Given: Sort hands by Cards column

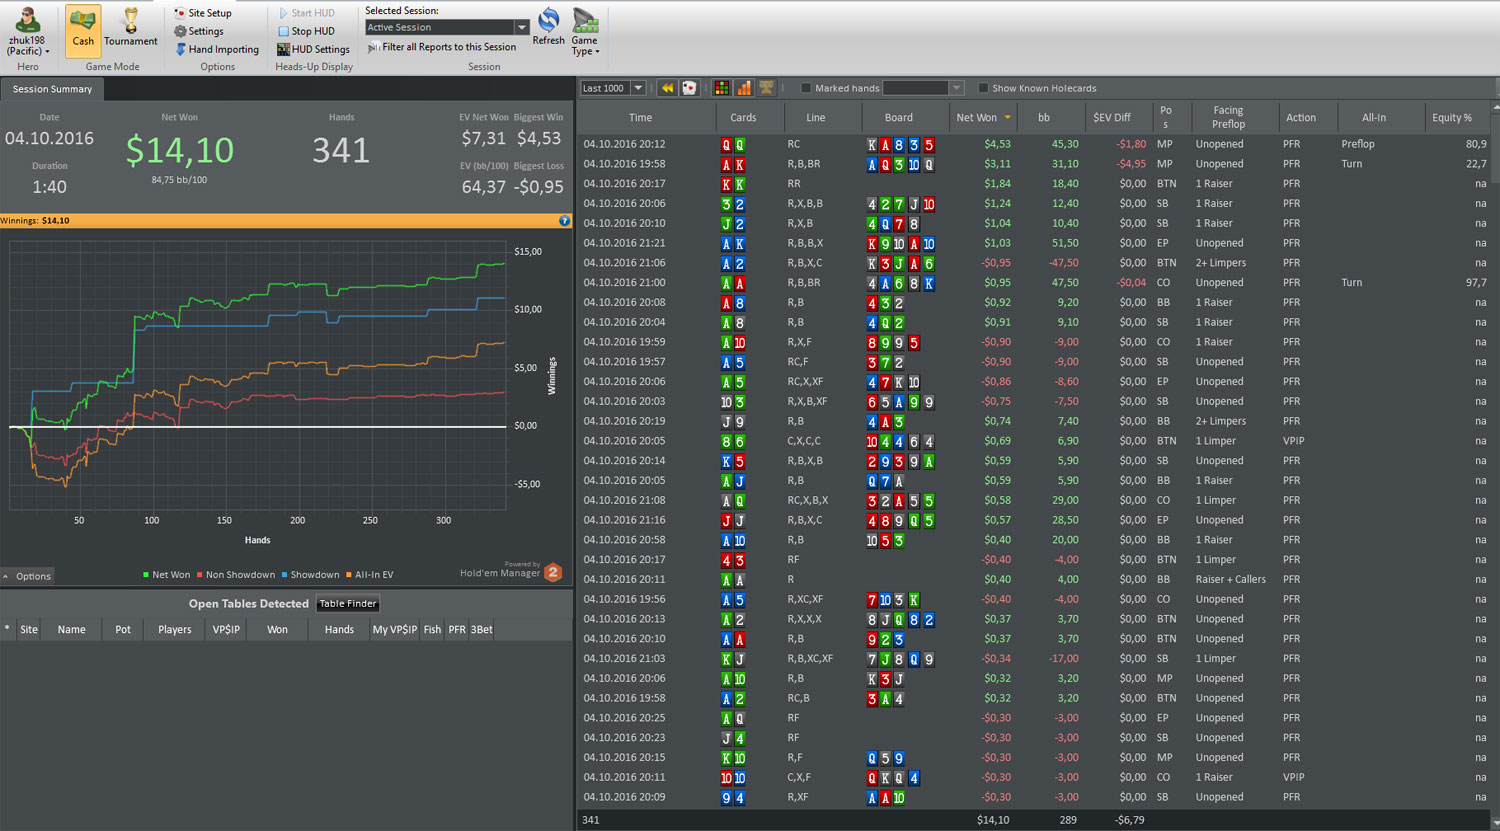Looking at the screenshot, I should 743,117.
